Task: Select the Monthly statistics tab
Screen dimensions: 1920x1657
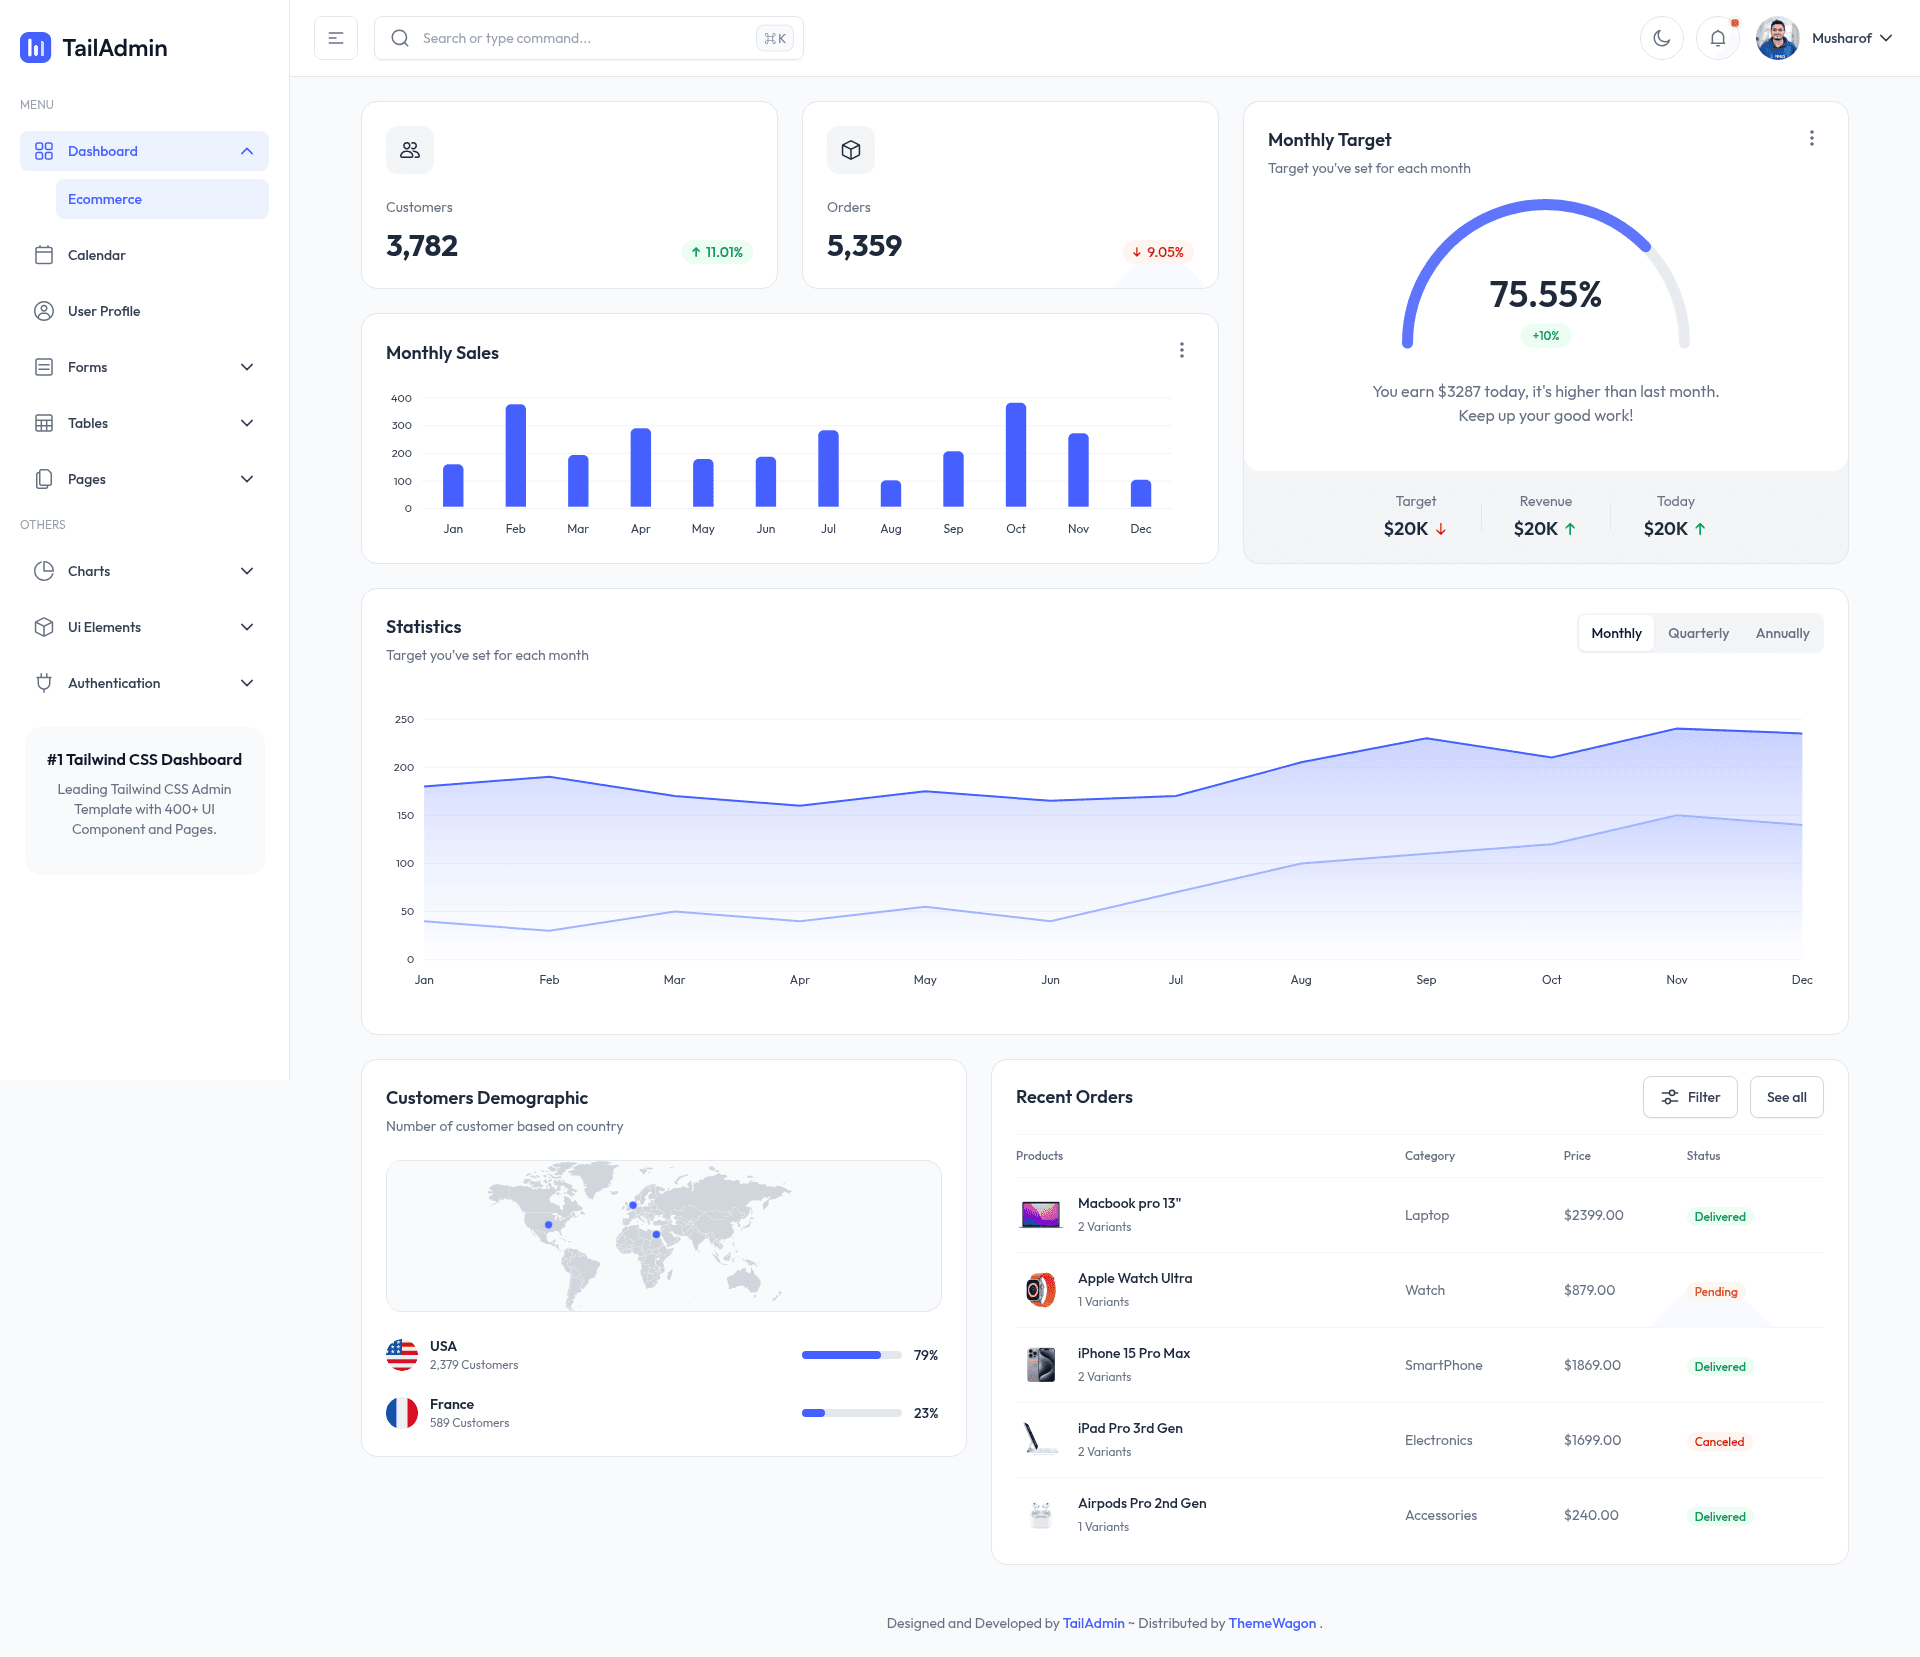Action: click(x=1616, y=633)
